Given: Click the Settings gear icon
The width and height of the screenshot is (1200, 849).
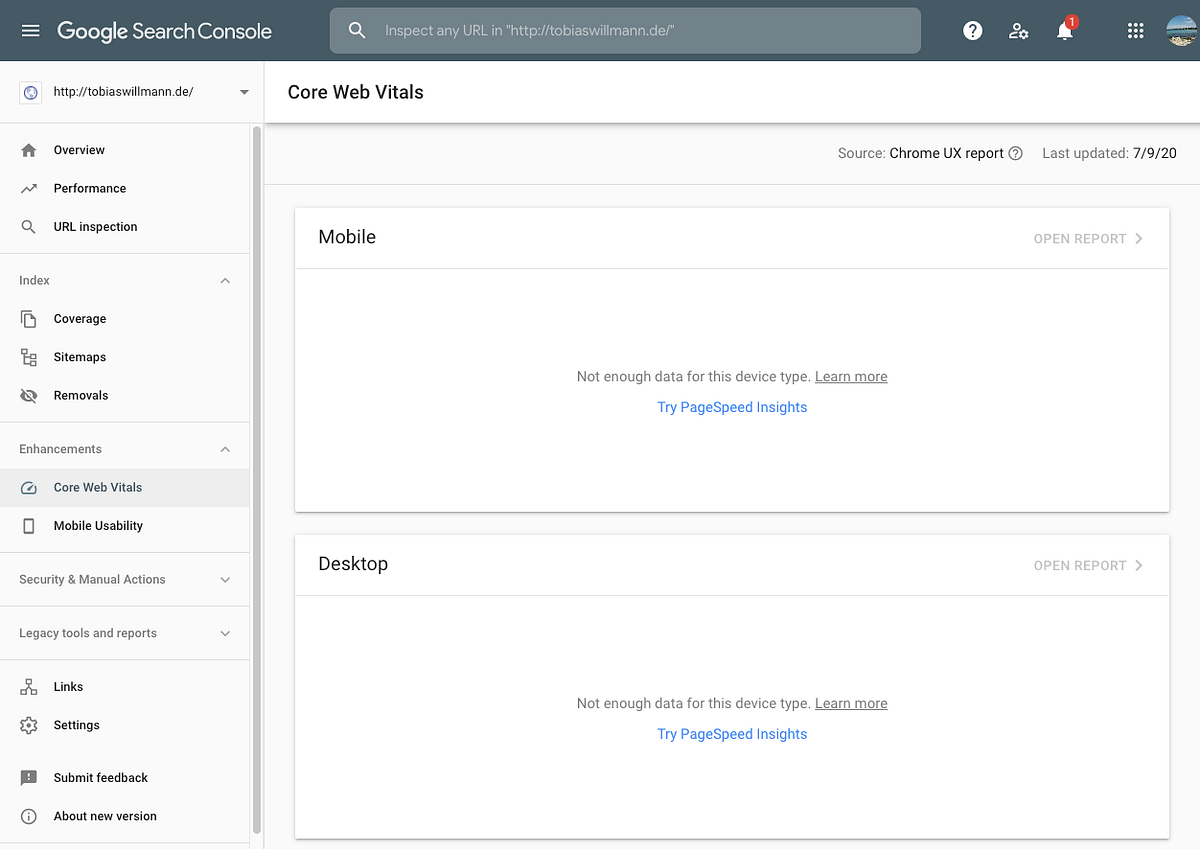Looking at the screenshot, I should click(x=29, y=725).
